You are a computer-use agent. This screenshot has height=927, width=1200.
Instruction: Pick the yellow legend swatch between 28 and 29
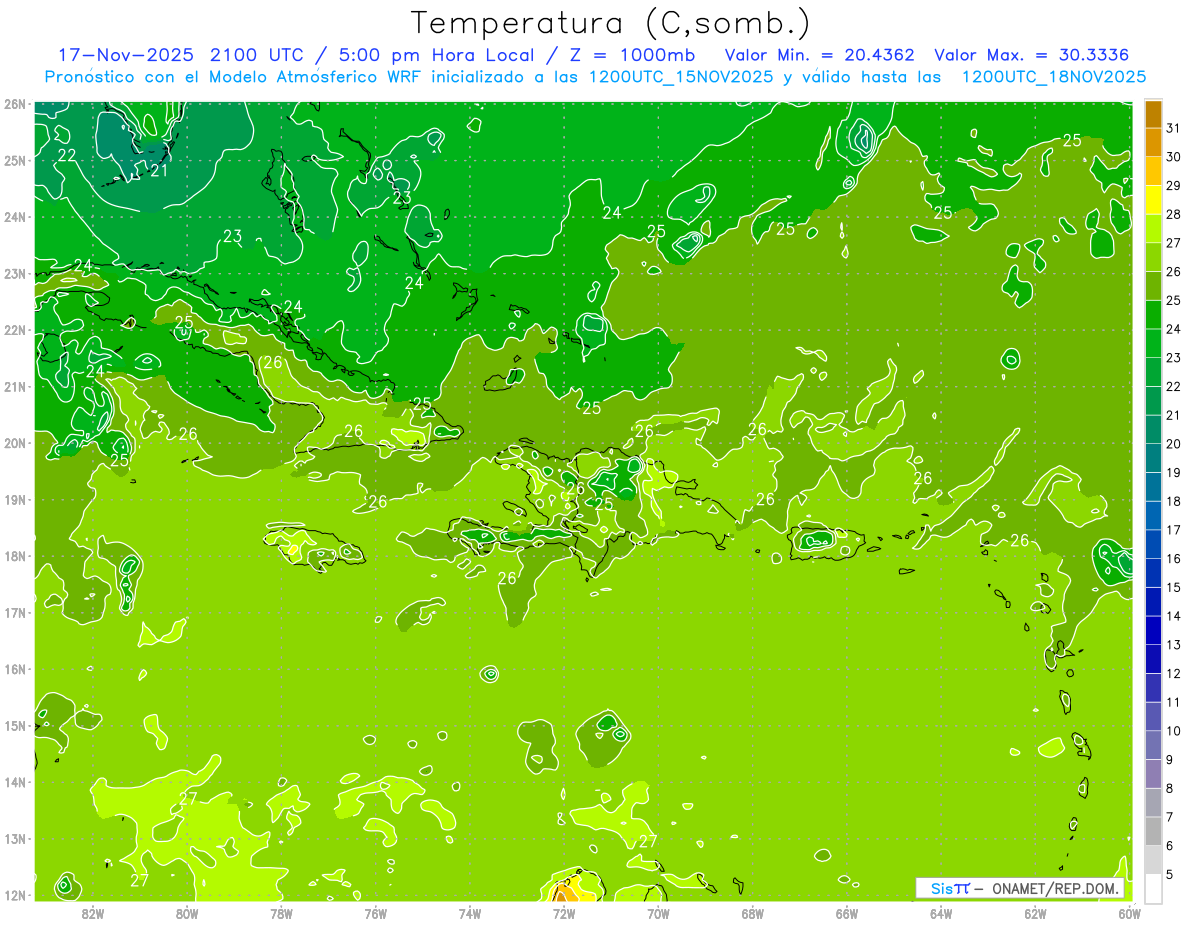(1153, 200)
